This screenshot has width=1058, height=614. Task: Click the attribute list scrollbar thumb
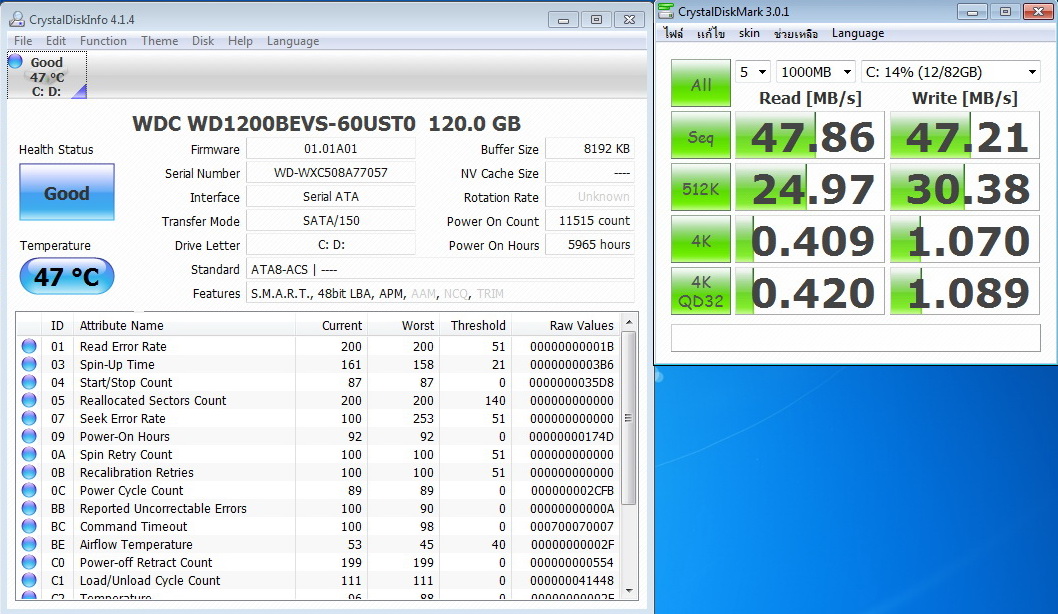click(x=629, y=418)
